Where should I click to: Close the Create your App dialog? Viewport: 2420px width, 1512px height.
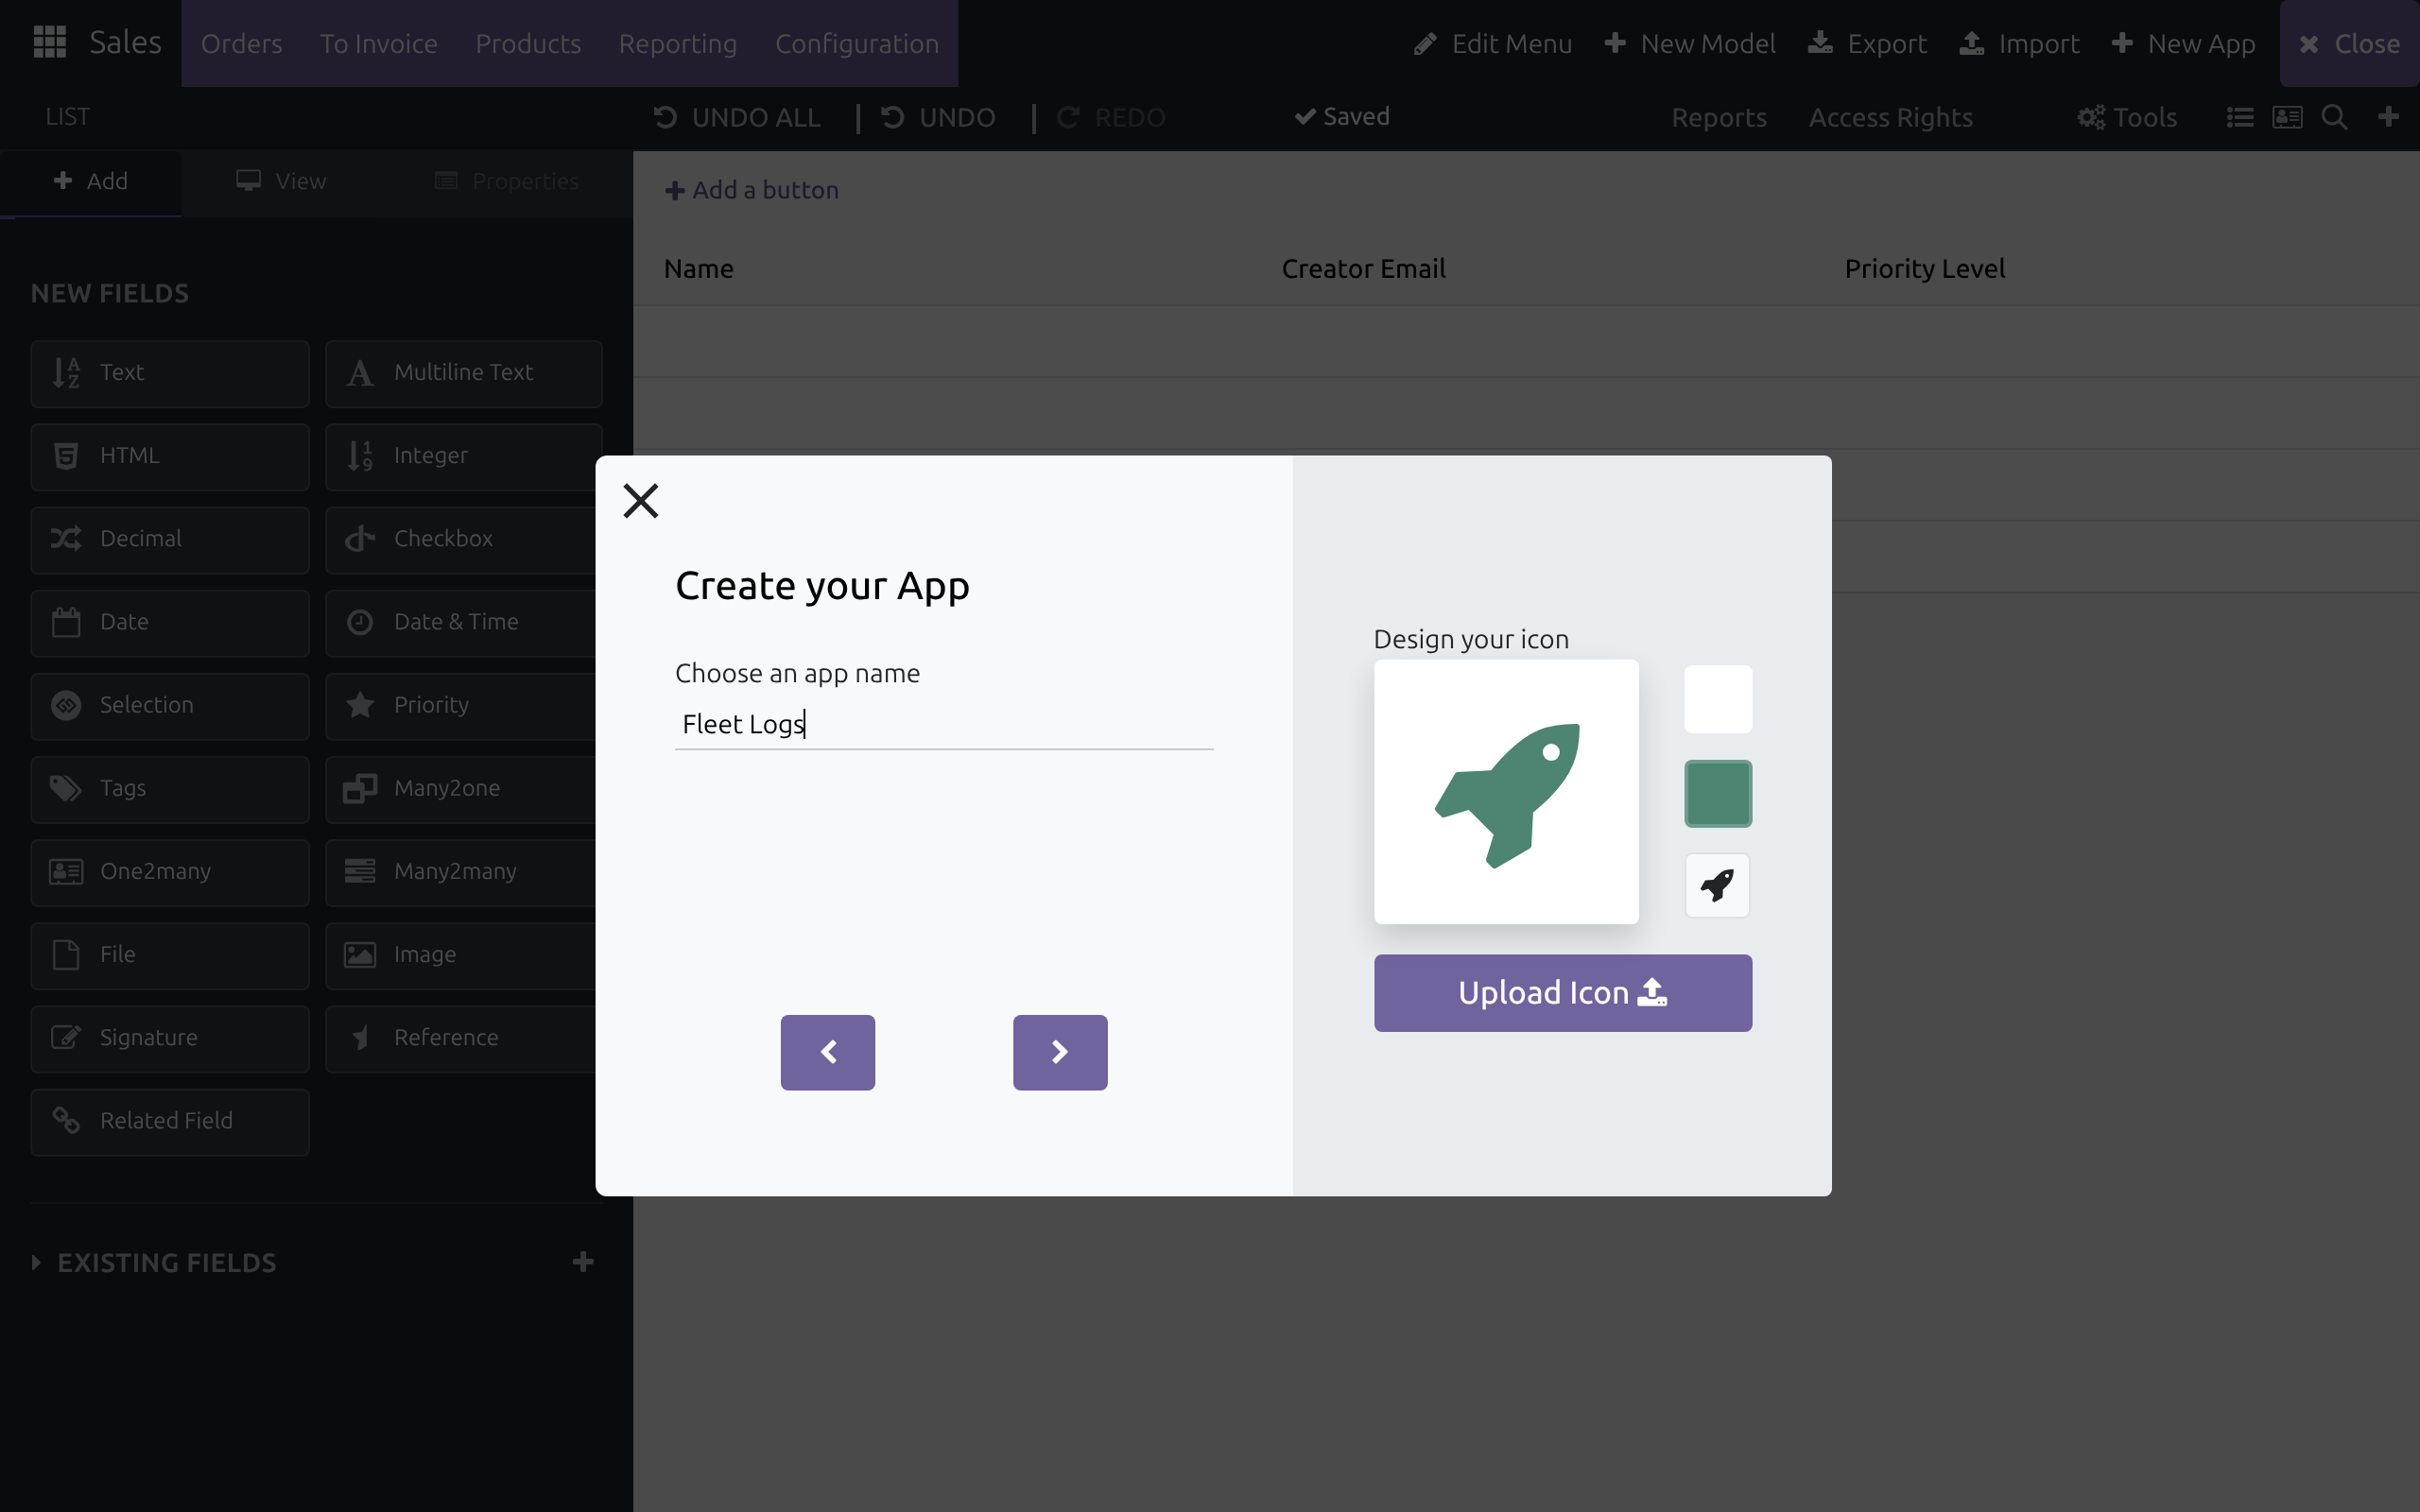pos(640,500)
